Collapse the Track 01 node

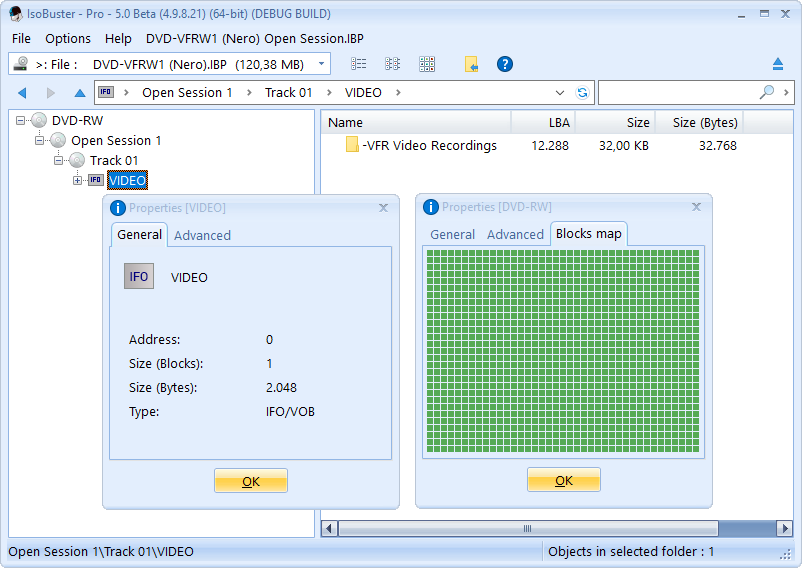tap(58, 161)
